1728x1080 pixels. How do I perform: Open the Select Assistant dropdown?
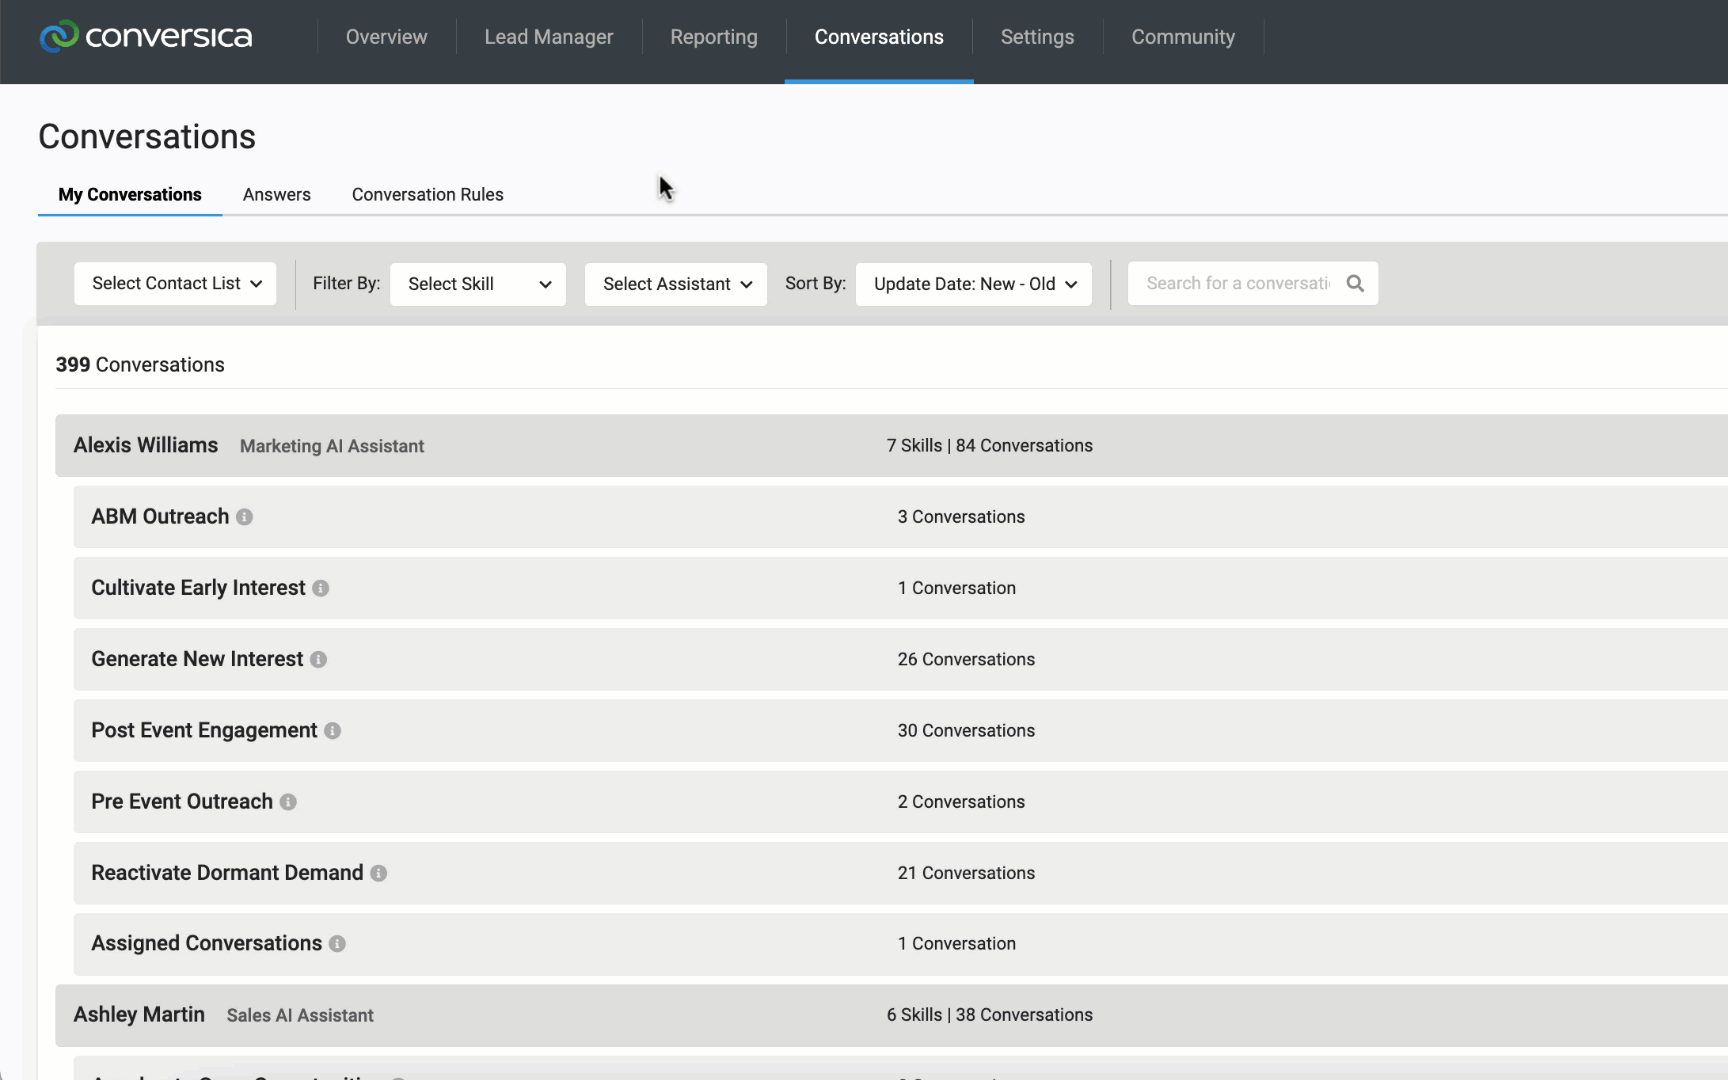pyautogui.click(x=676, y=284)
